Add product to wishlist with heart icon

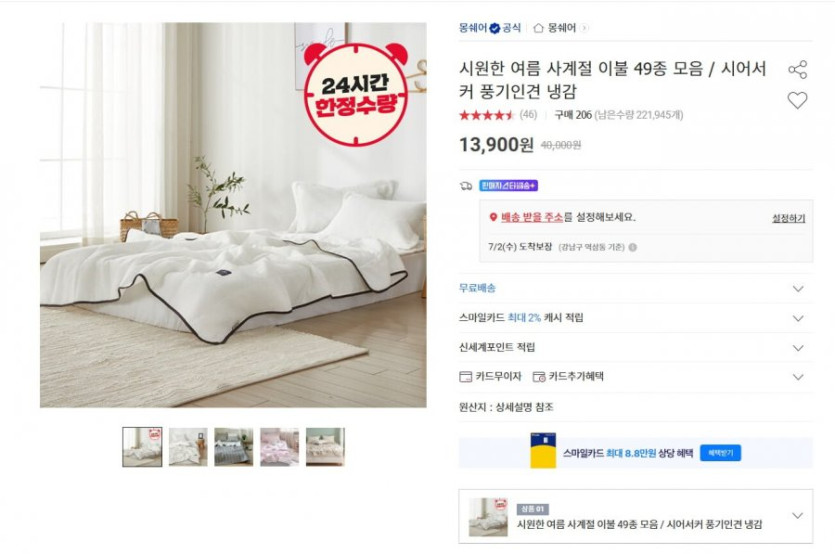[x=797, y=100]
